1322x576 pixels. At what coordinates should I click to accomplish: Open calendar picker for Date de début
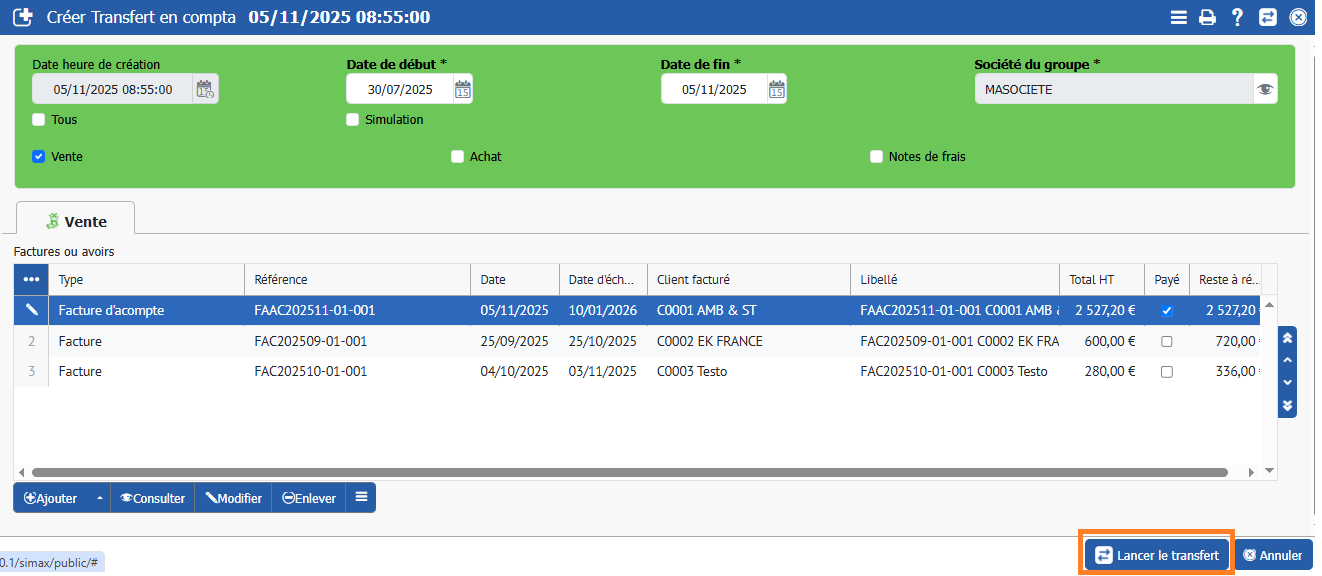pyautogui.click(x=462, y=89)
